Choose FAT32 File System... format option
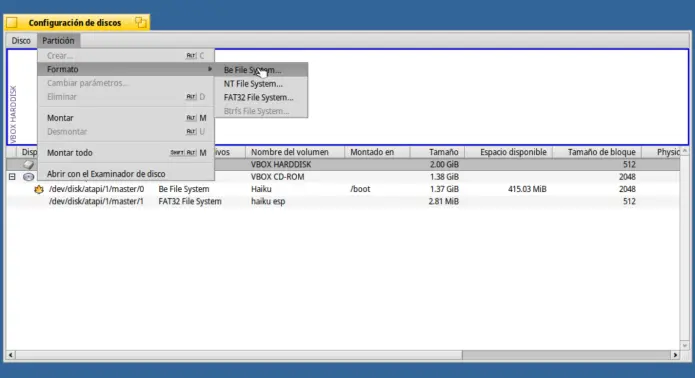This screenshot has width=695, height=378. click(x=261, y=97)
